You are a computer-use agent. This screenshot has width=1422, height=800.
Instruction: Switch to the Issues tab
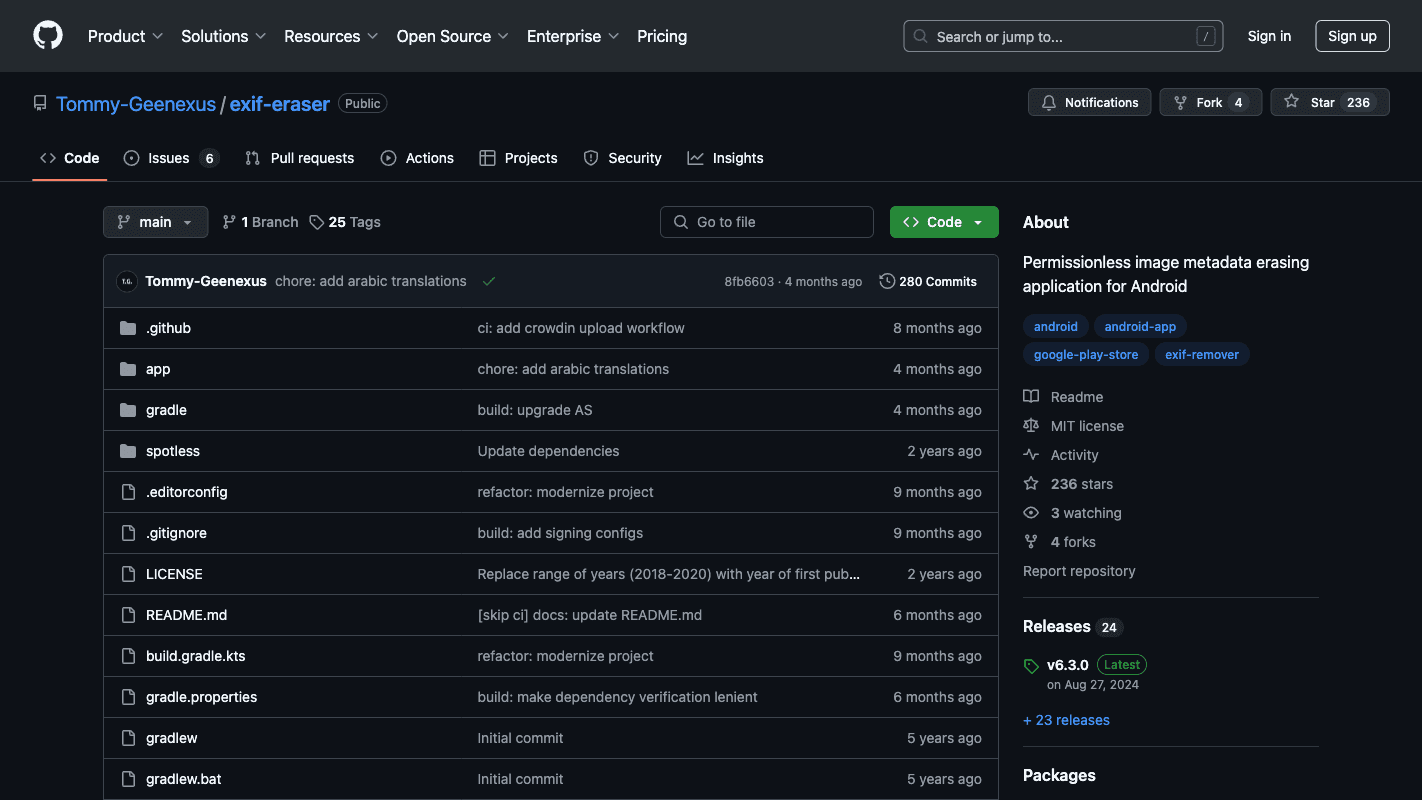coord(171,158)
